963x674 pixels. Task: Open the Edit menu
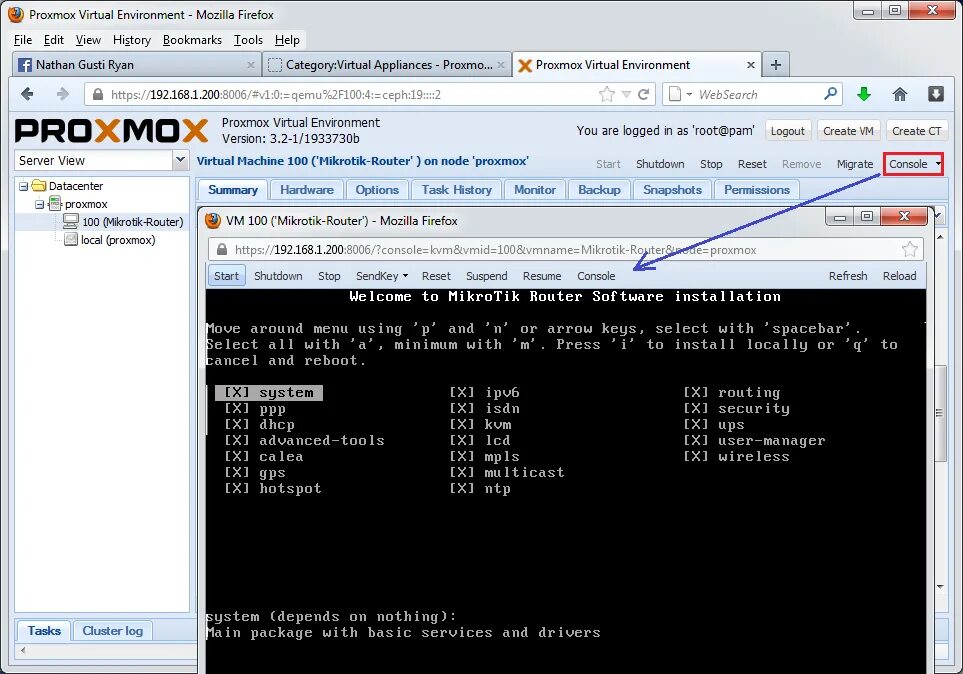pyautogui.click(x=53, y=40)
